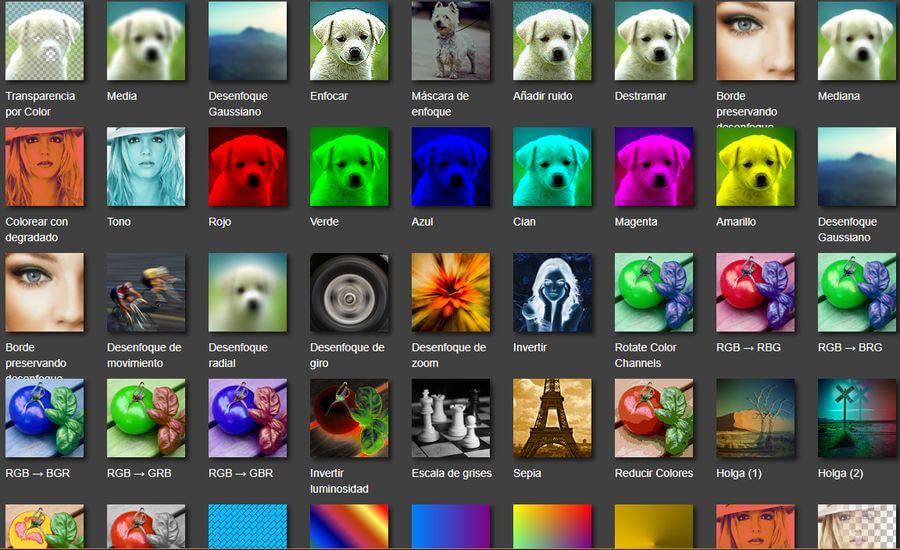Select the Magenta puppy thumbnail

pyautogui.click(x=654, y=166)
